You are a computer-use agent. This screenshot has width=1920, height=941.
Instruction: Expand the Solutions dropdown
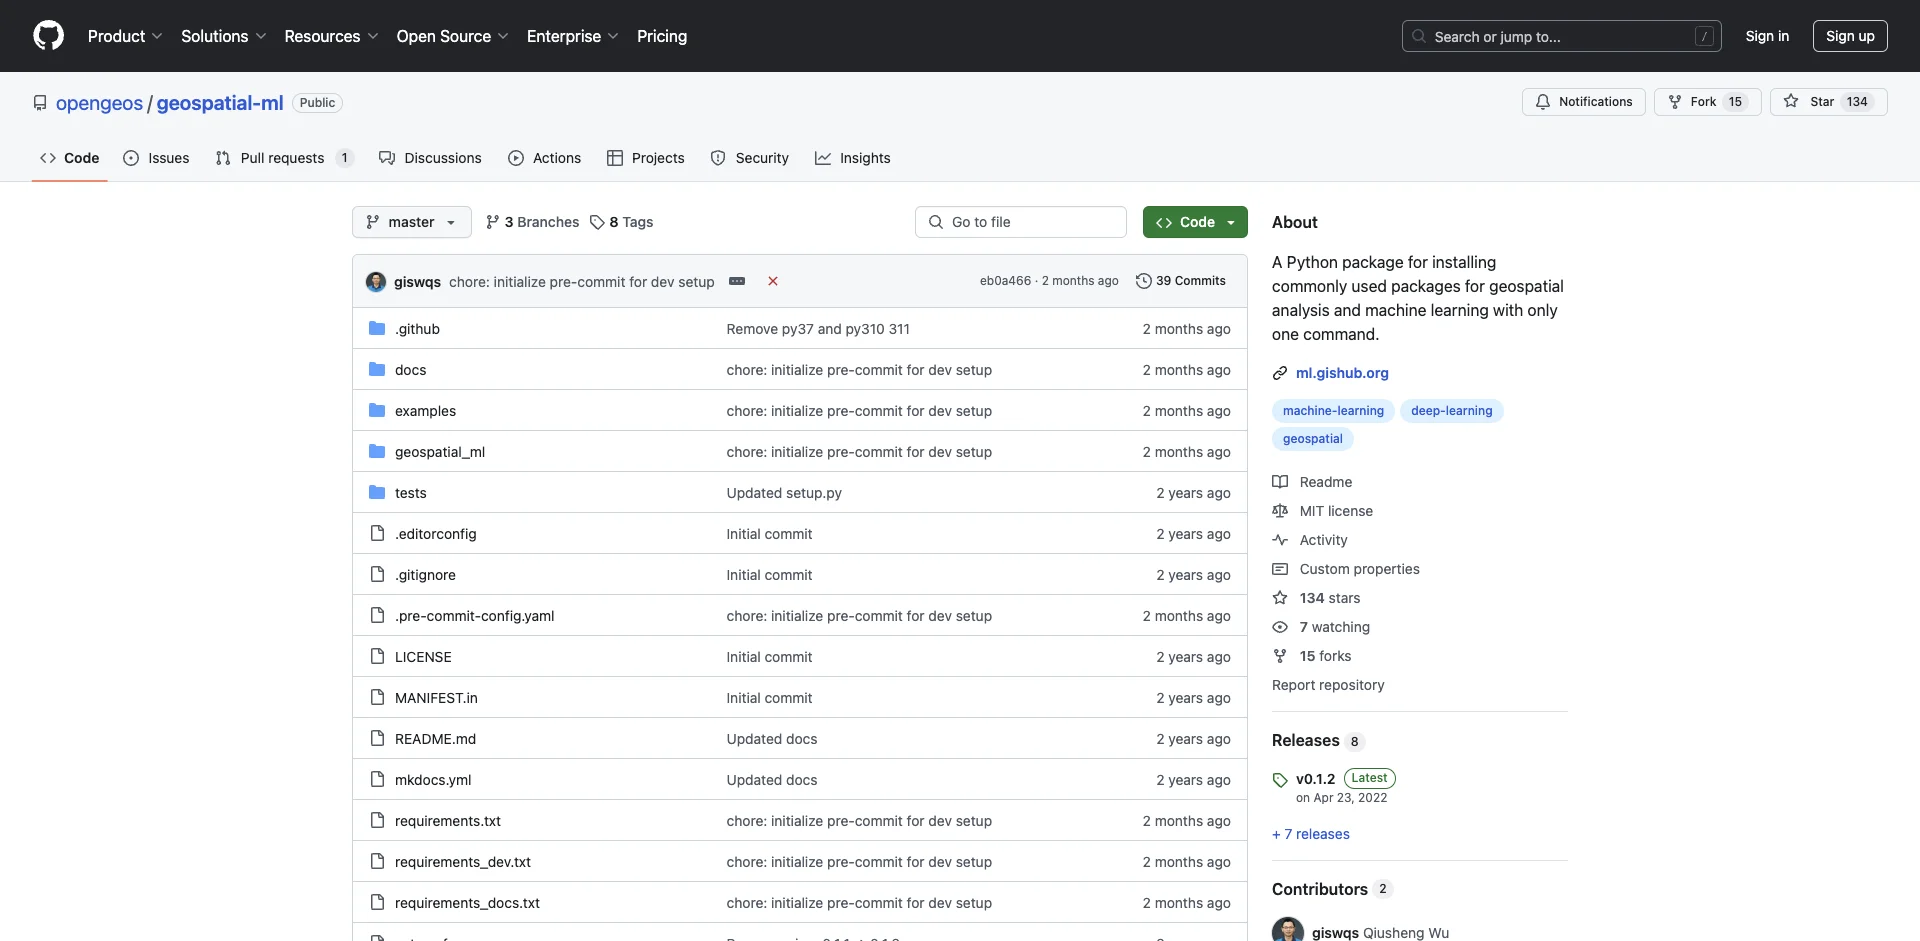[223, 36]
